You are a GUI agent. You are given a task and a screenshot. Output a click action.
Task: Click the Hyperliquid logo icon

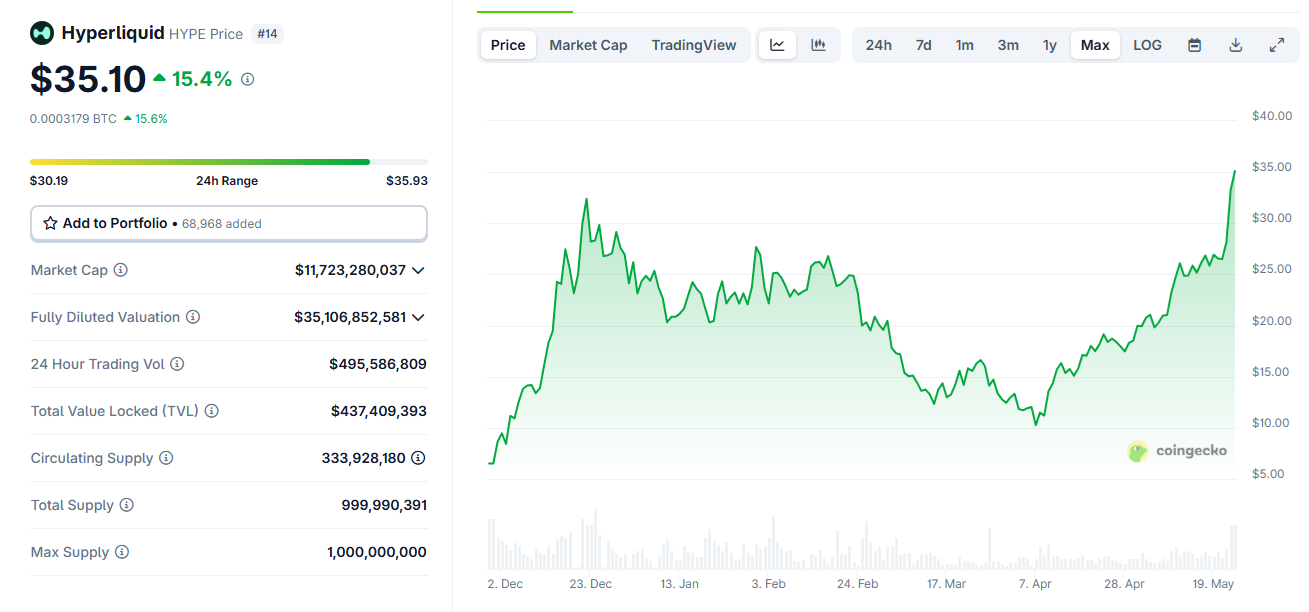[42, 33]
